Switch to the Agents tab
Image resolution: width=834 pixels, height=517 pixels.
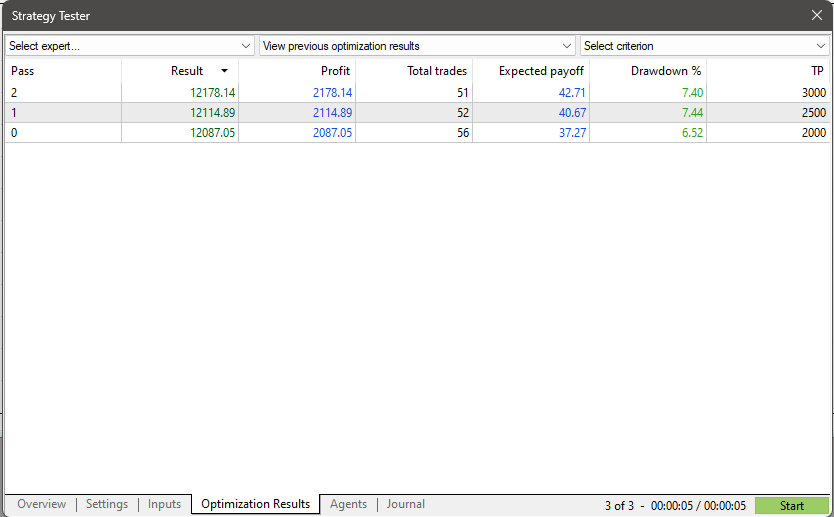point(348,504)
